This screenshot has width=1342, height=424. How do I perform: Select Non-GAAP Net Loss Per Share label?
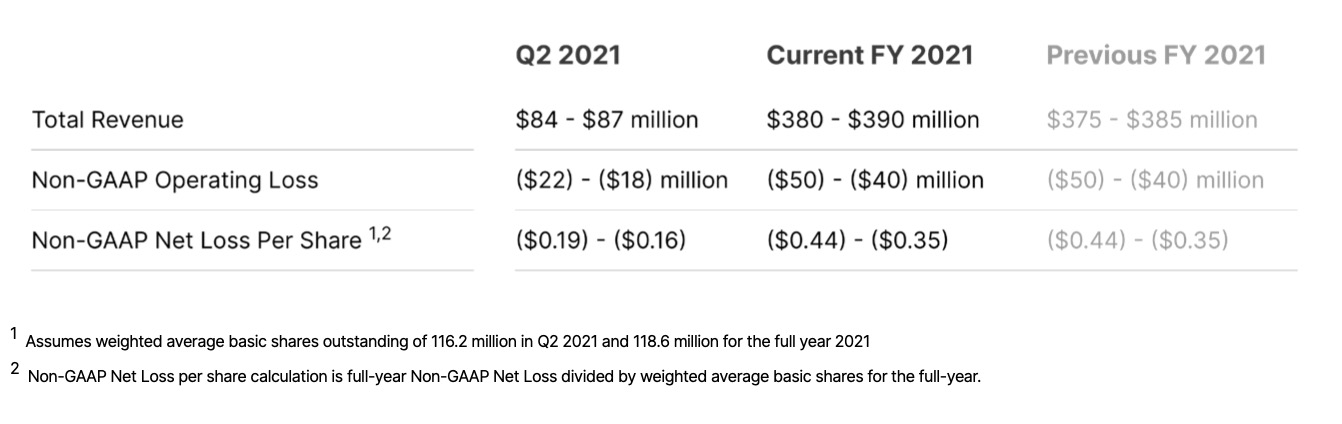(x=196, y=240)
